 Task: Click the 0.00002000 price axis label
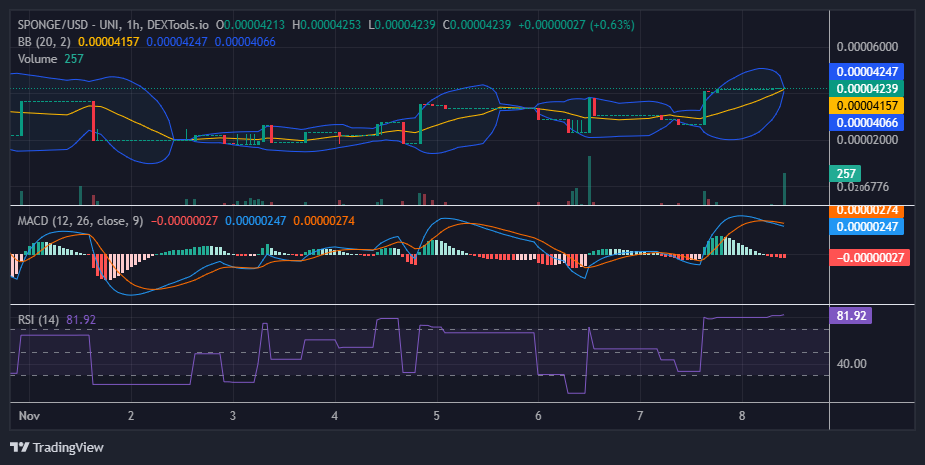pyautogui.click(x=867, y=140)
